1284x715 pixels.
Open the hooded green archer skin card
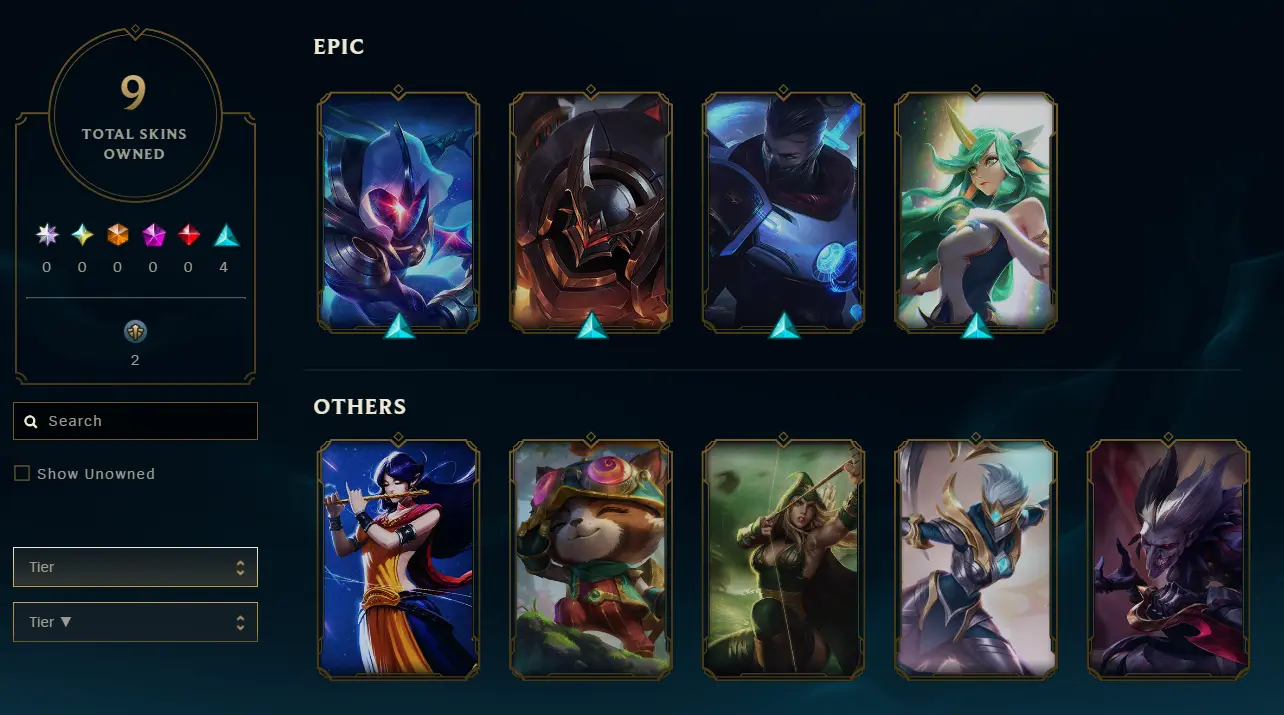pyautogui.click(x=783, y=560)
